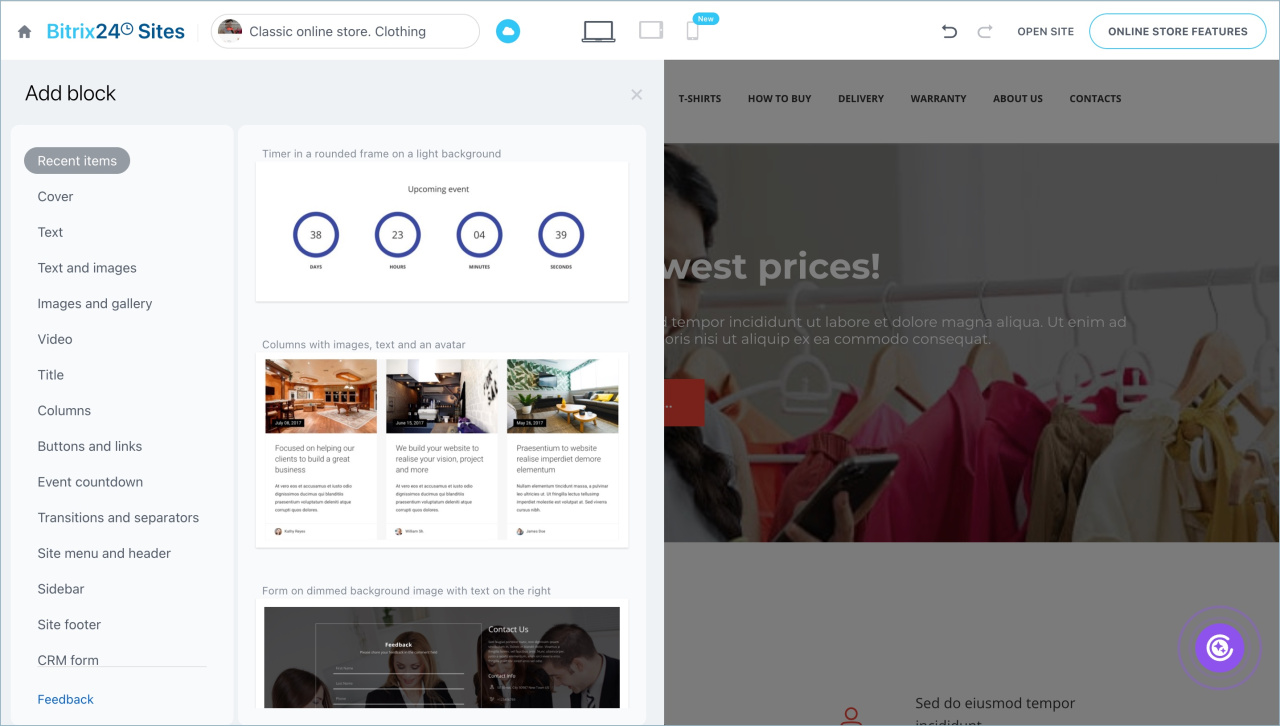Select the Recent items category
Viewport: 1280px width, 726px height.
pyautogui.click(x=77, y=161)
